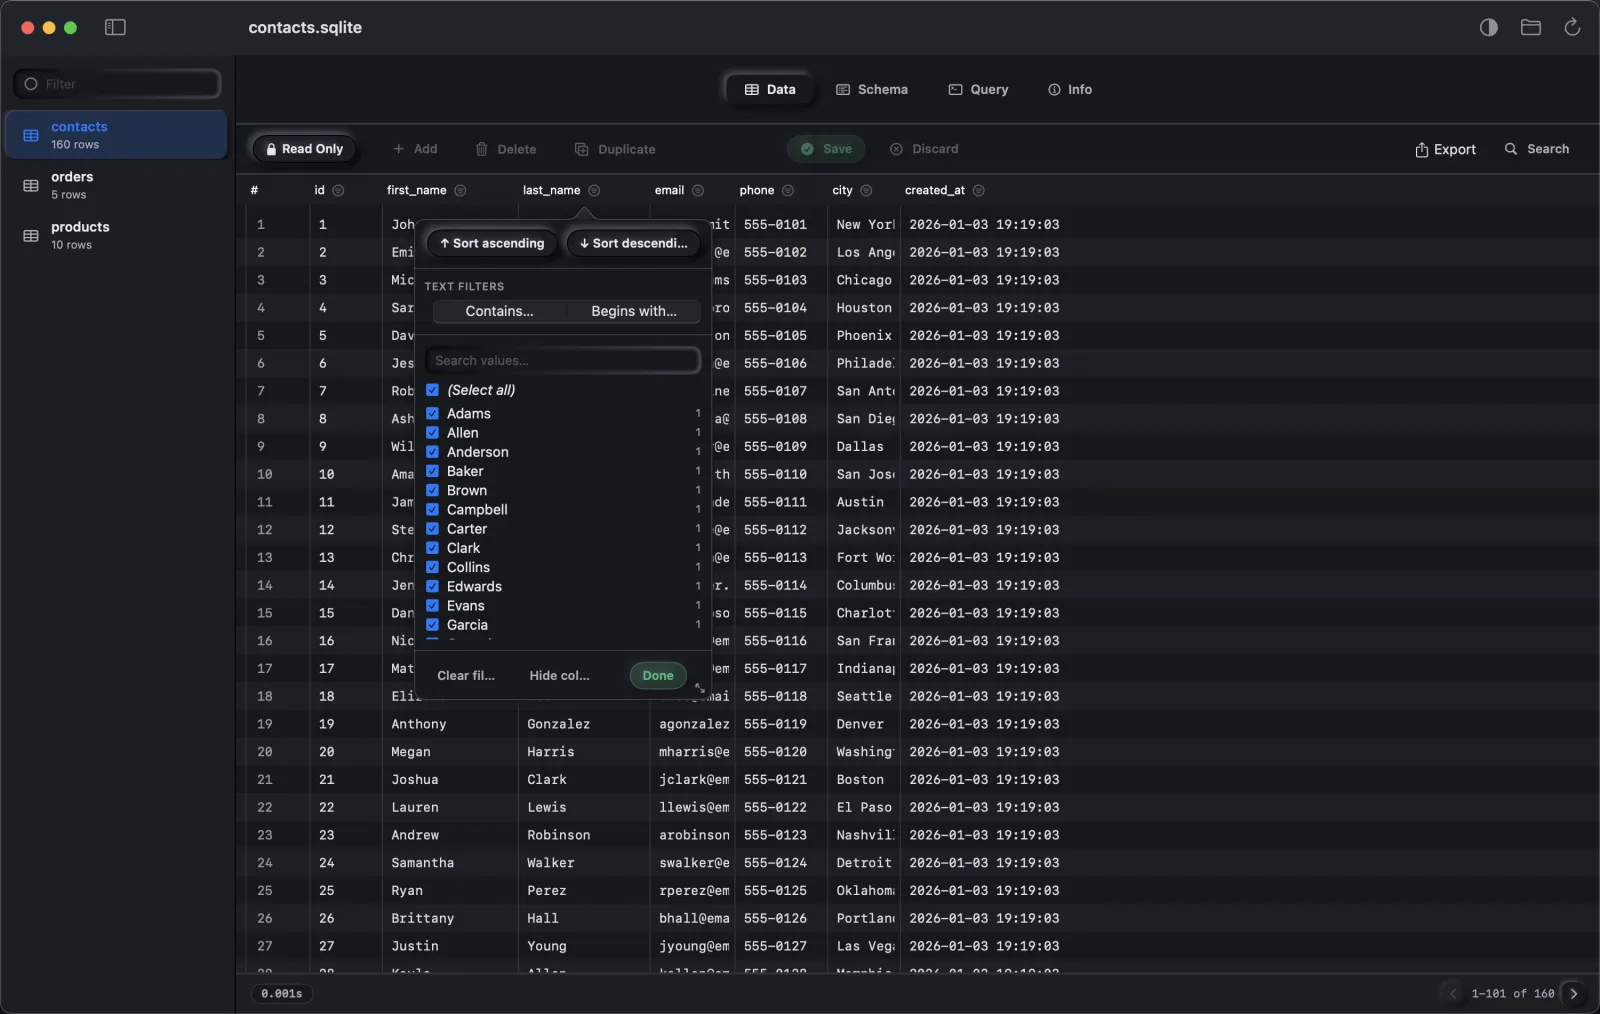Click the products table icon in sidebar
Viewport: 1600px width, 1014px height.
(31, 236)
